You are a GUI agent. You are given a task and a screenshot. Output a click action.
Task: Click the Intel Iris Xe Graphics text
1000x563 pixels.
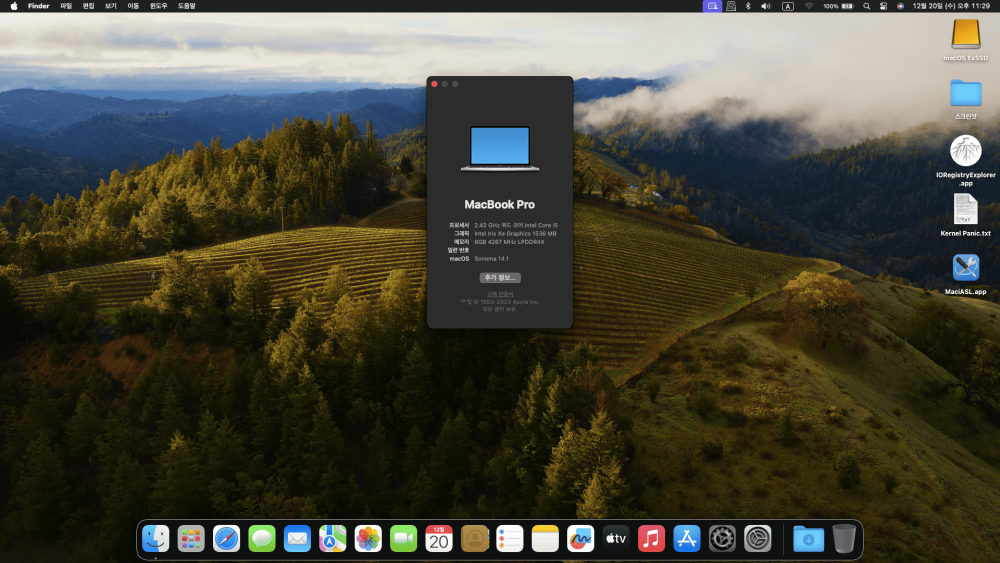515,233
